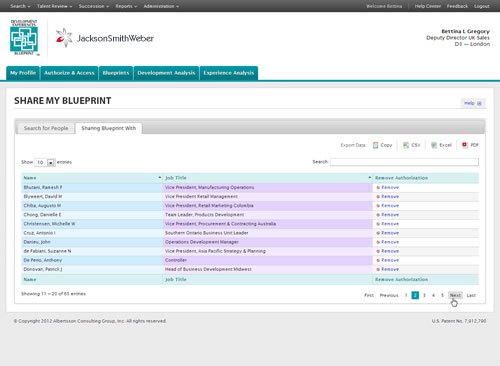
Task: Open the Blueprints tab
Action: [x=116, y=73]
